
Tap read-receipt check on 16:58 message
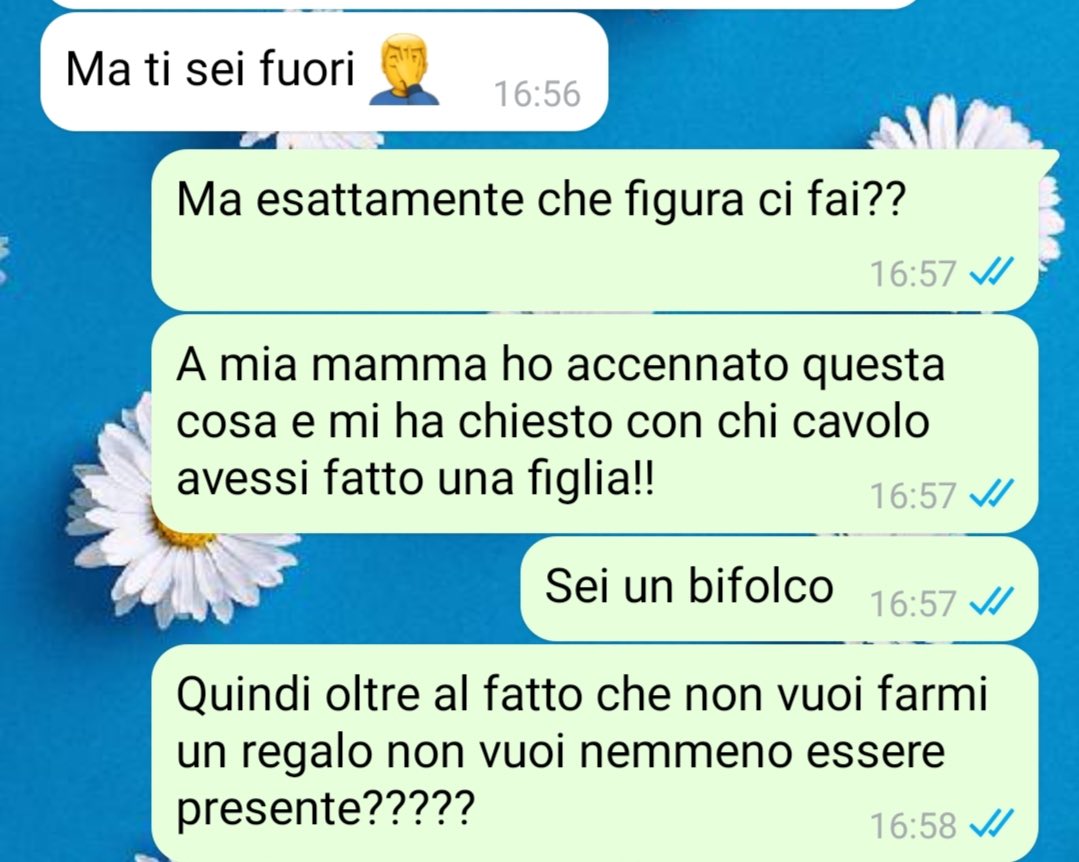[x=991, y=823]
